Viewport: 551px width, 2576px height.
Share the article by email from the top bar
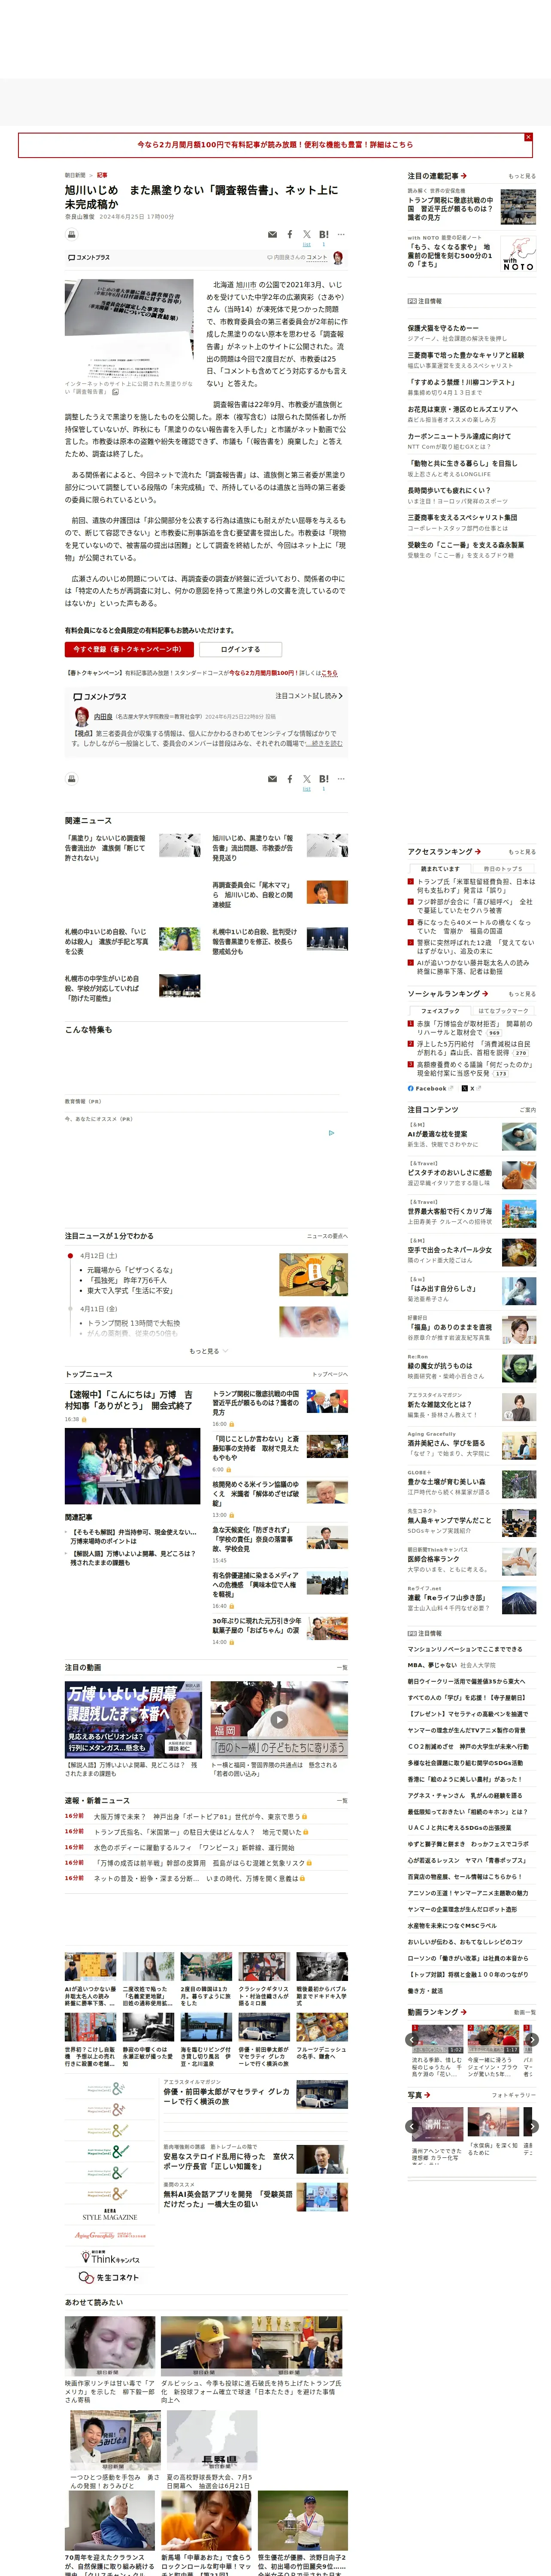coord(272,235)
